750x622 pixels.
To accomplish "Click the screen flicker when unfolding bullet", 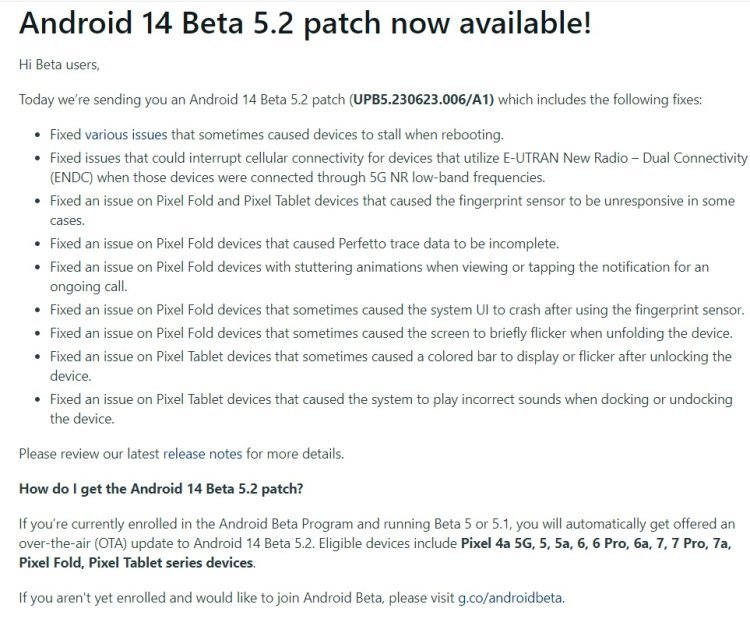I will tap(391, 333).
